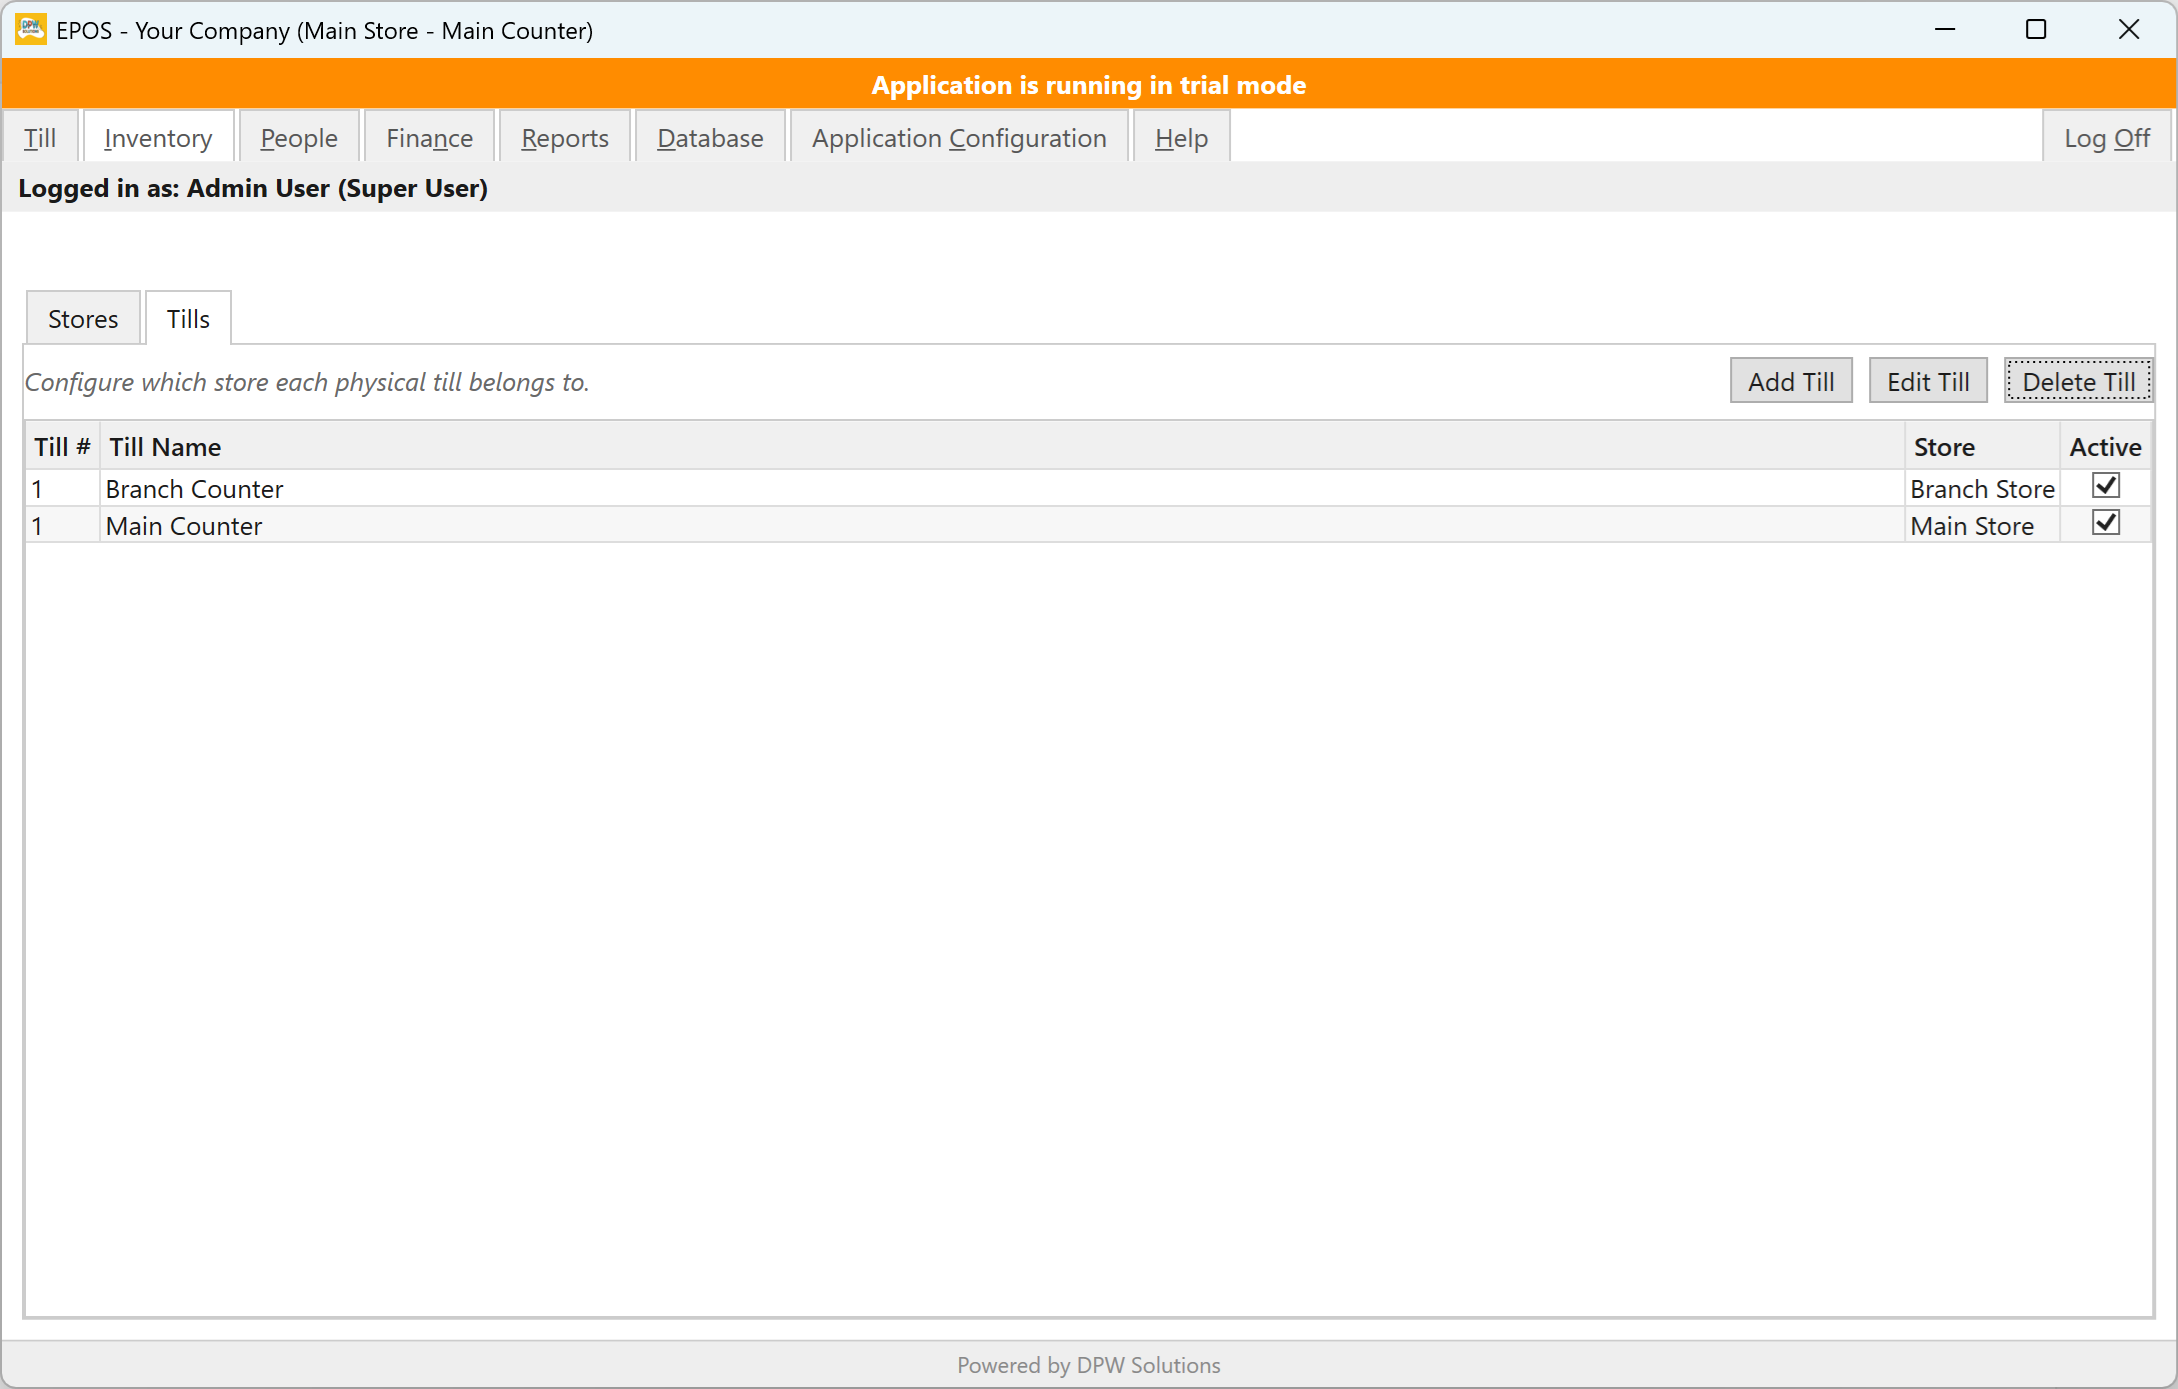The width and height of the screenshot is (2178, 1389).
Task: Open the Till menu
Action: pos(40,137)
